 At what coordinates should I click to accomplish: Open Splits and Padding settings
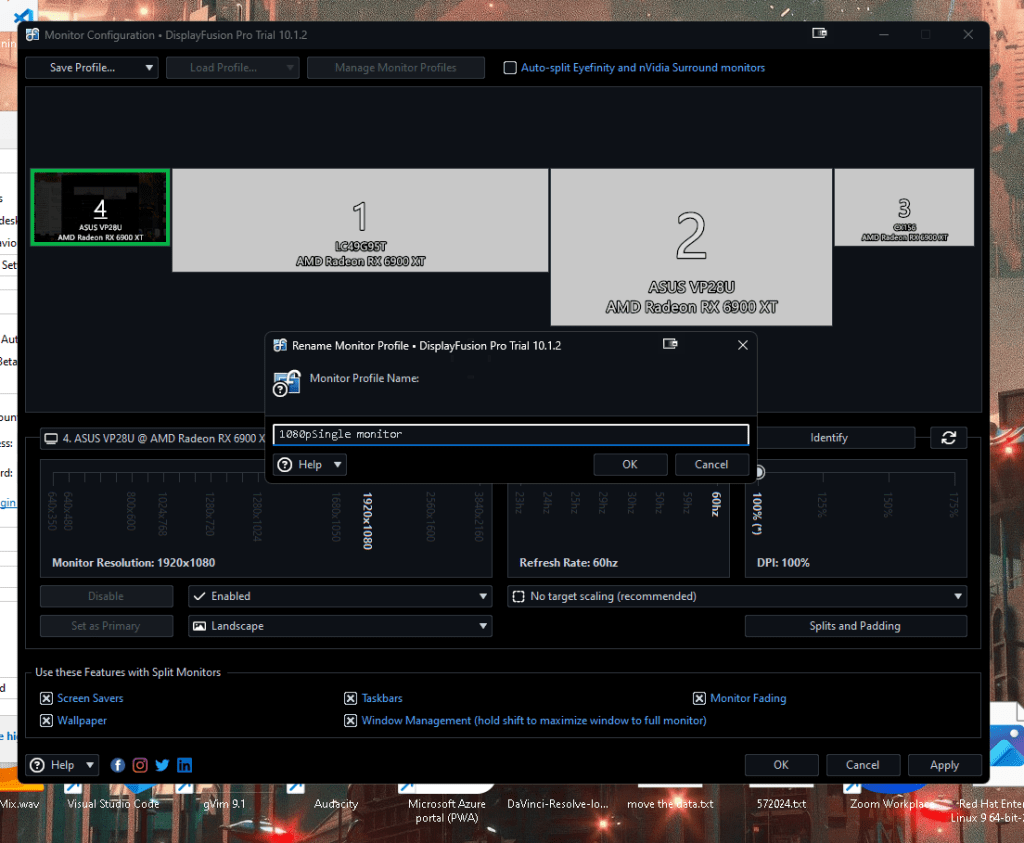(855, 626)
